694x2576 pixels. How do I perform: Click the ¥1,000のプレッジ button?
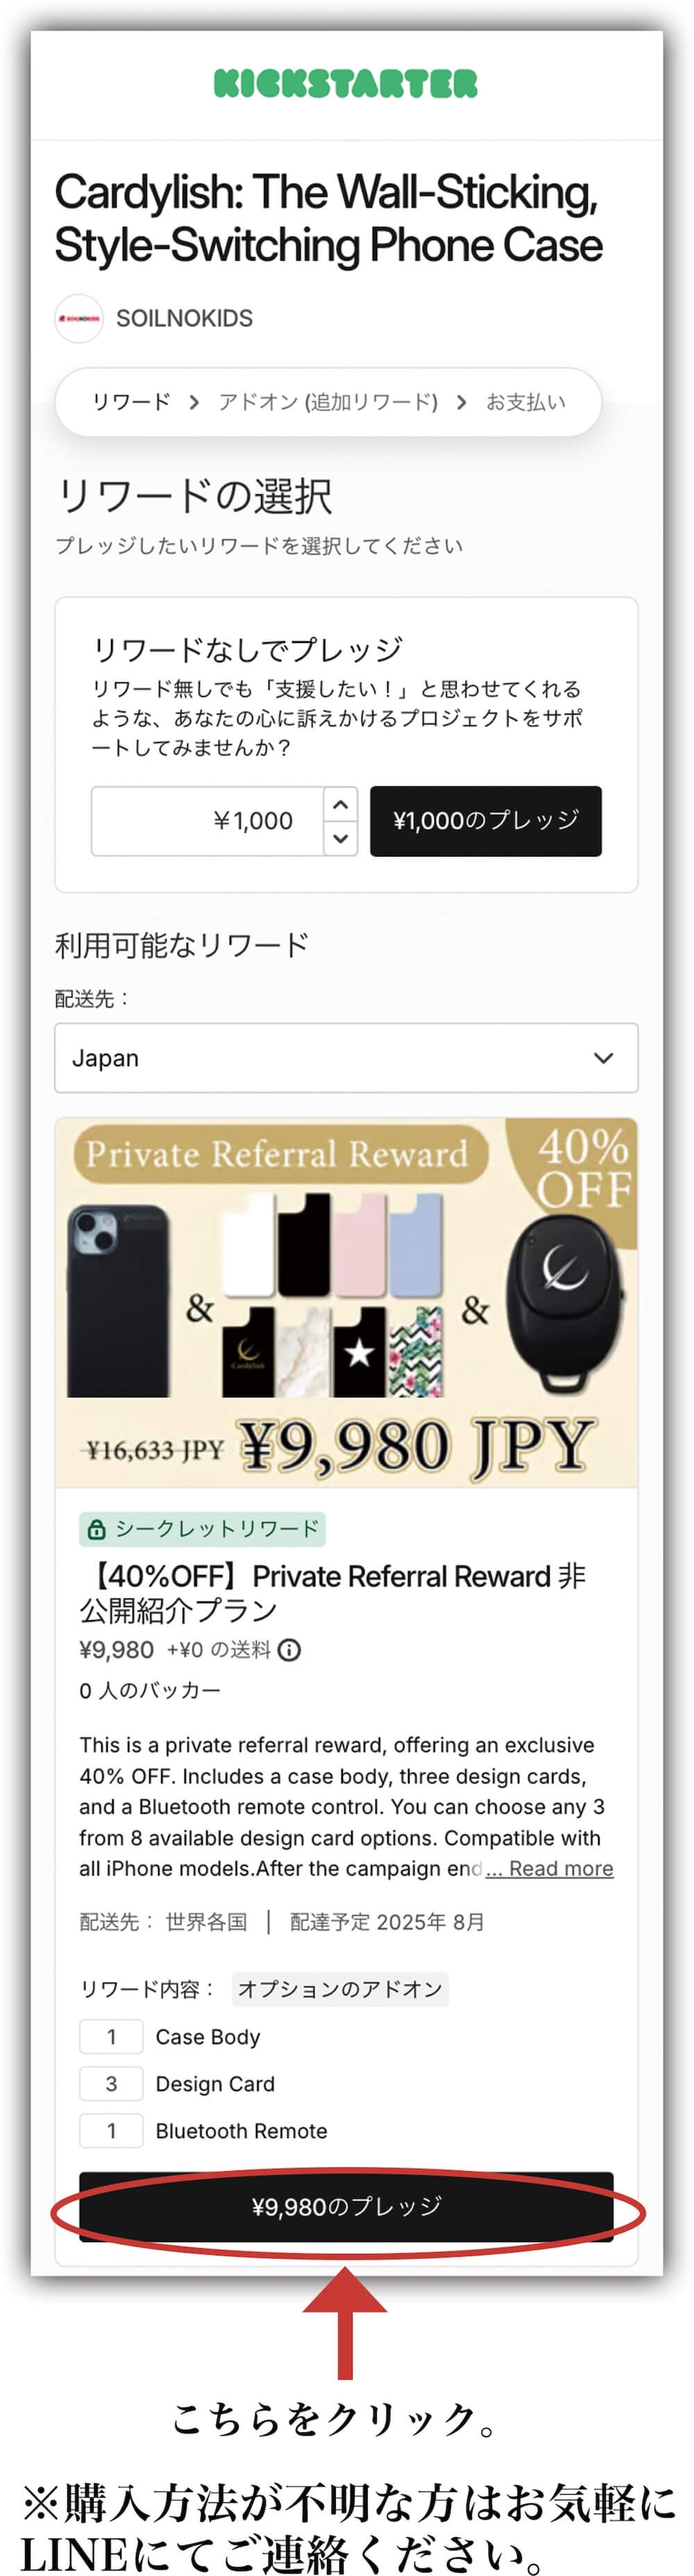[x=486, y=820]
